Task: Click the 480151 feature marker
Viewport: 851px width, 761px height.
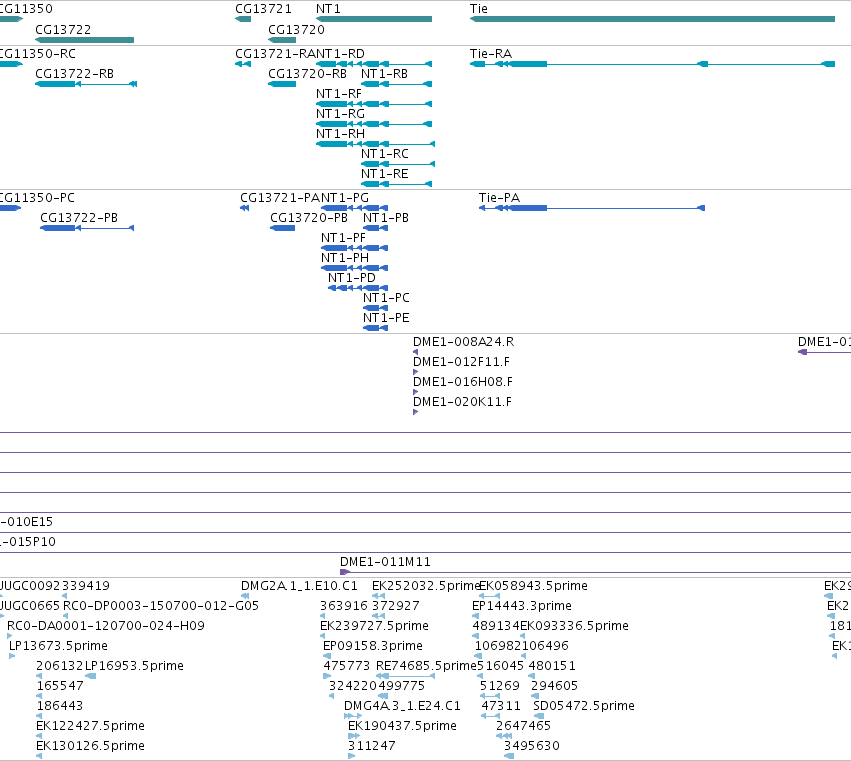Action: point(532,676)
